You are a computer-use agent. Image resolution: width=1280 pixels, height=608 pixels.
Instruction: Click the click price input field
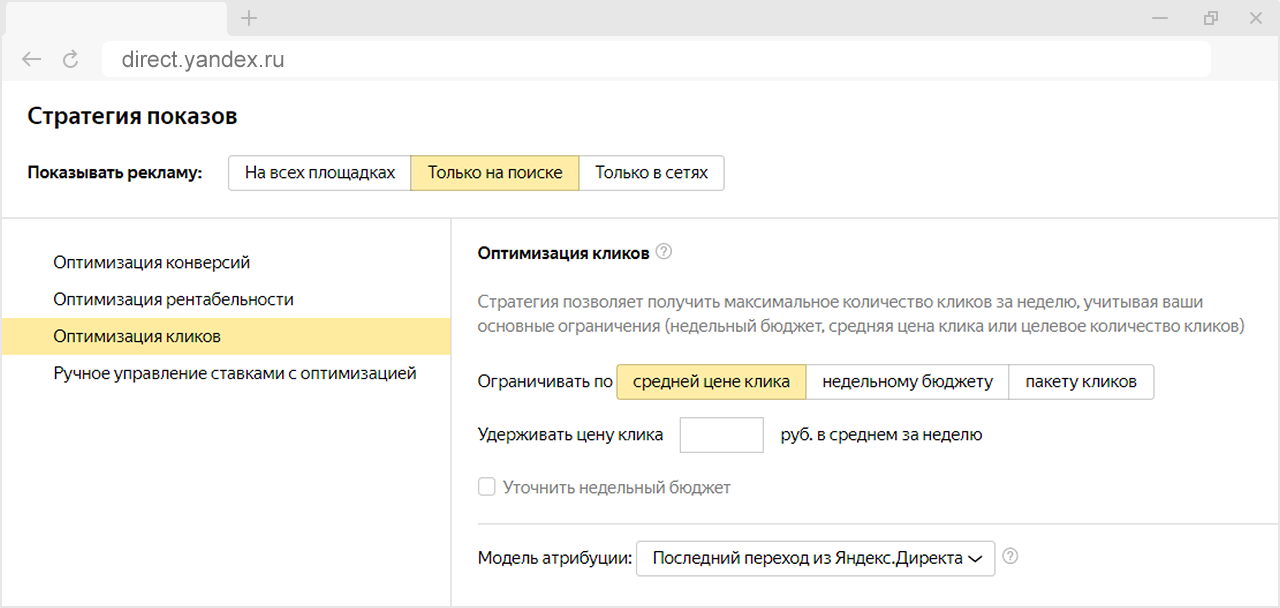click(x=721, y=435)
